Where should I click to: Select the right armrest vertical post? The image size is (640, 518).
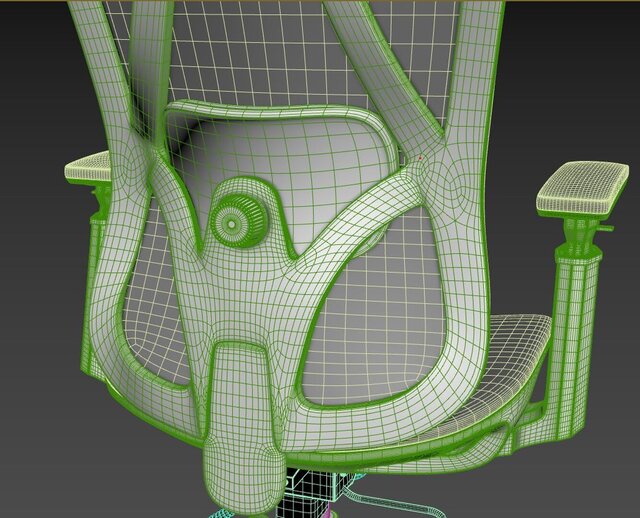[x=575, y=341]
